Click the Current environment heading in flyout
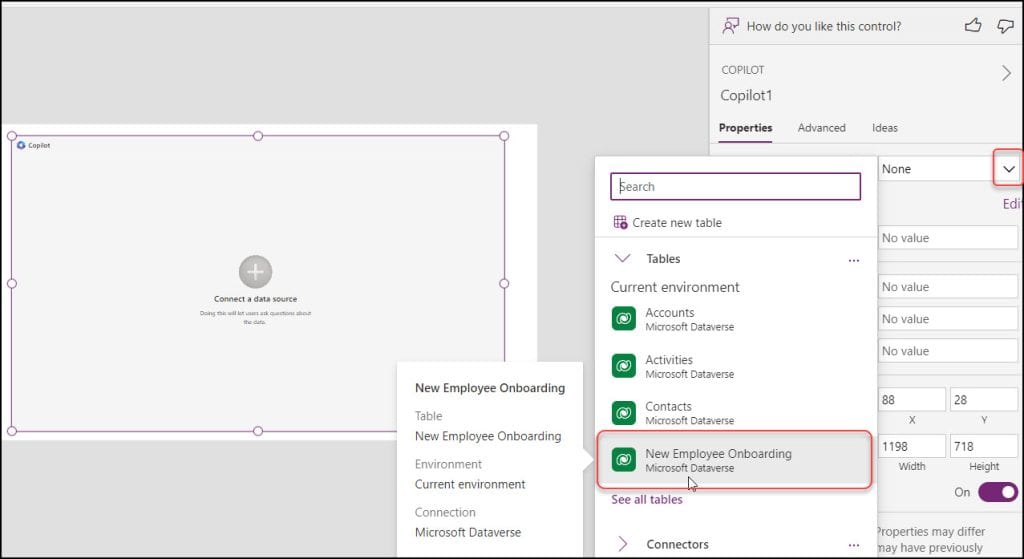 [675, 287]
